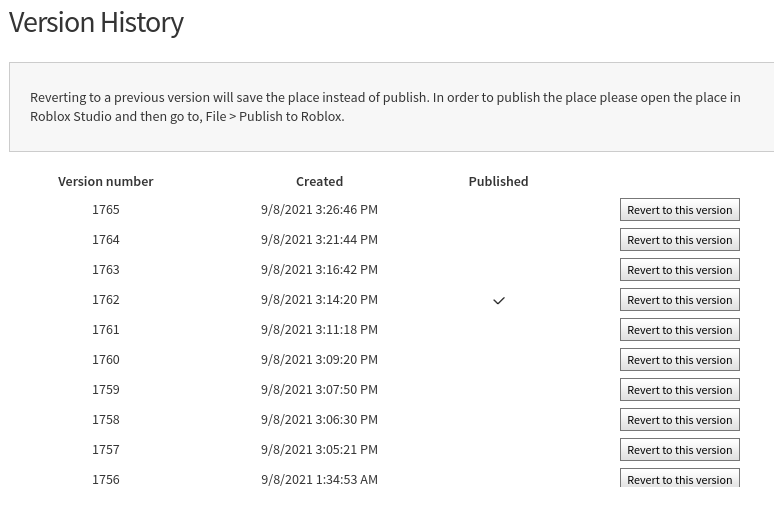Select version number 1765 text
The width and height of the screenshot is (774, 514).
106,209
